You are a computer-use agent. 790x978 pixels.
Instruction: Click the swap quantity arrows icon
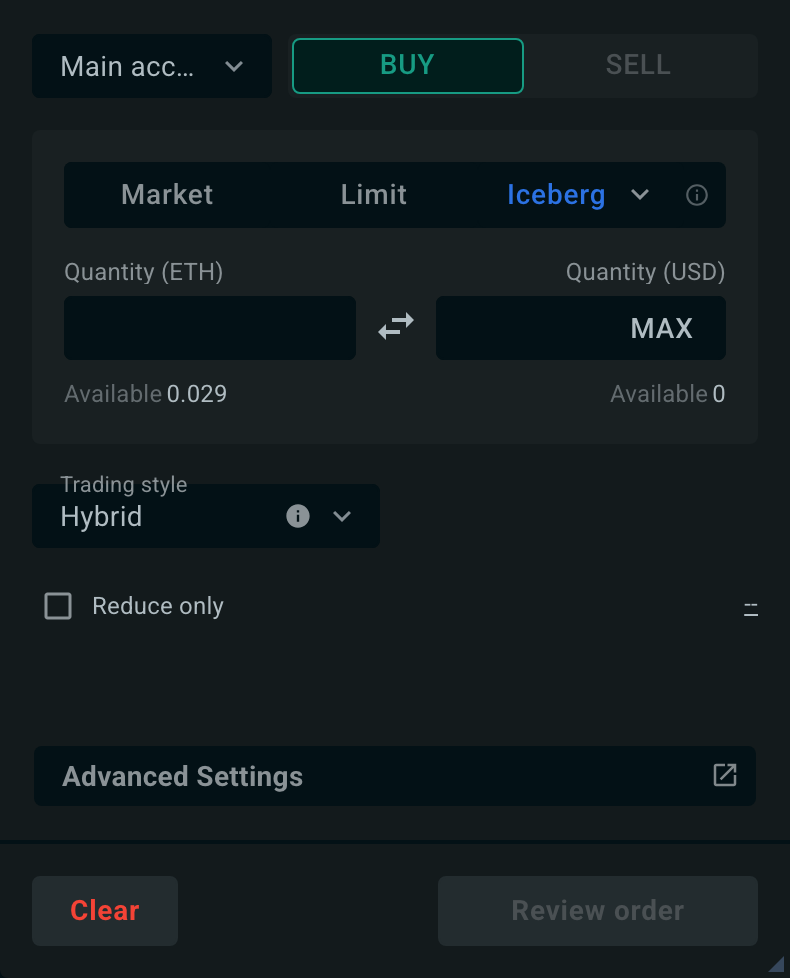396,326
